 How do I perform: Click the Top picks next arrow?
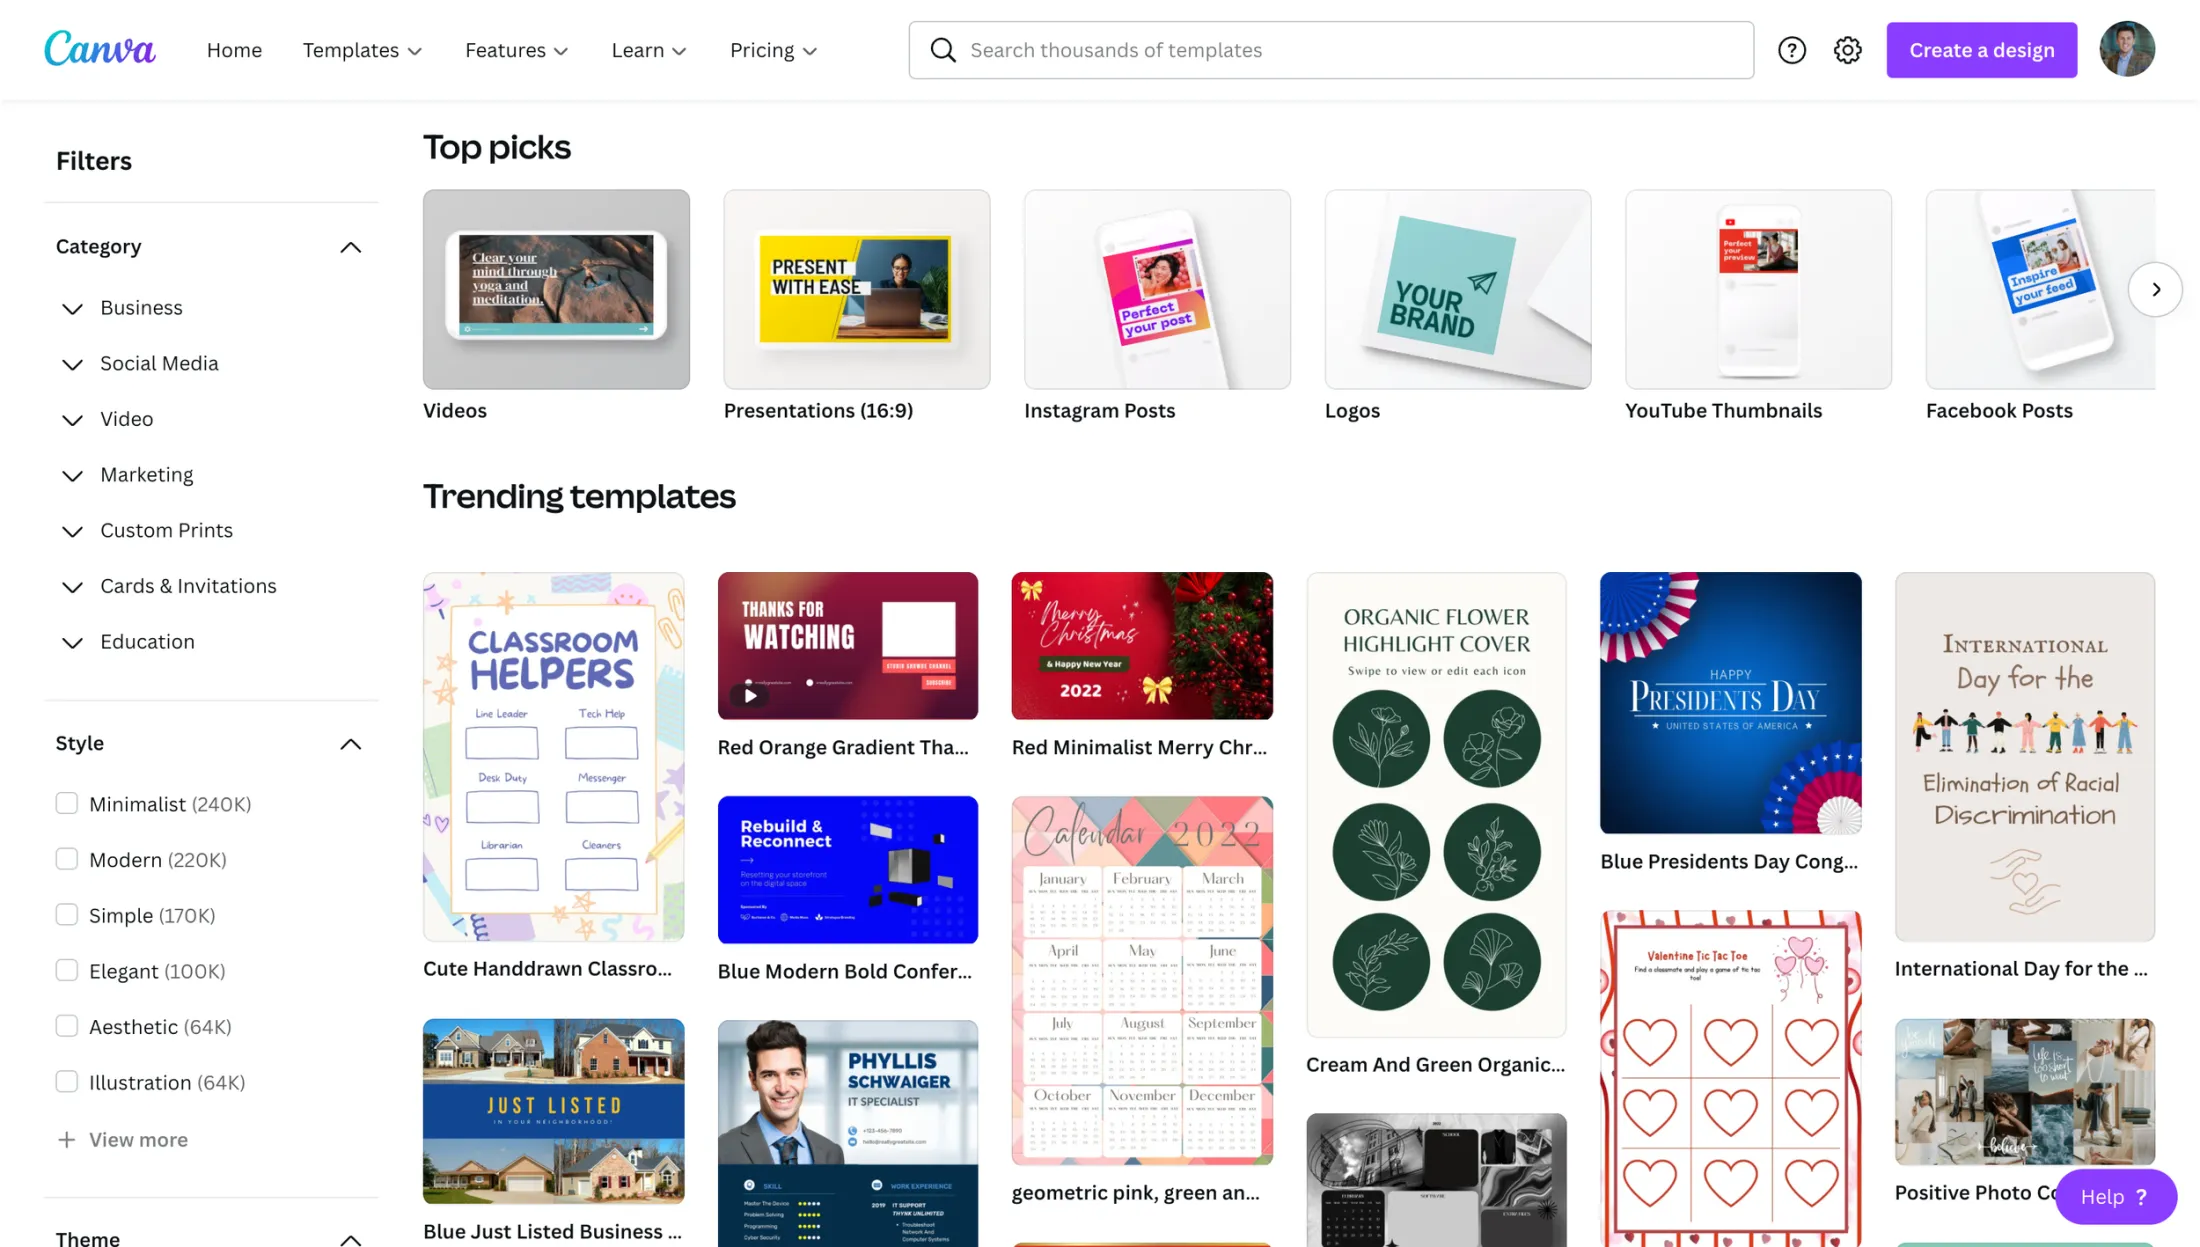(2155, 289)
